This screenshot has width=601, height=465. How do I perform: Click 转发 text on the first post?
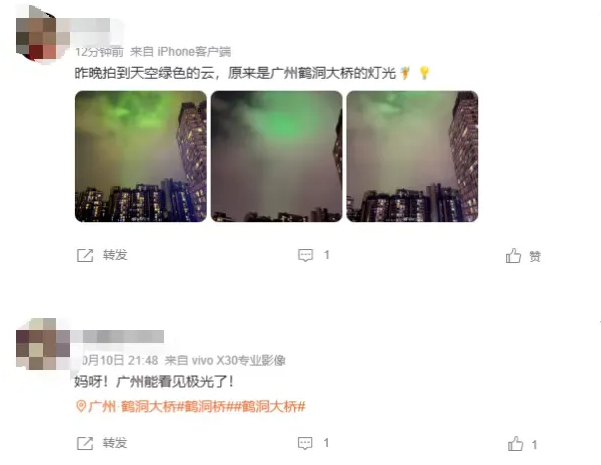coord(115,255)
